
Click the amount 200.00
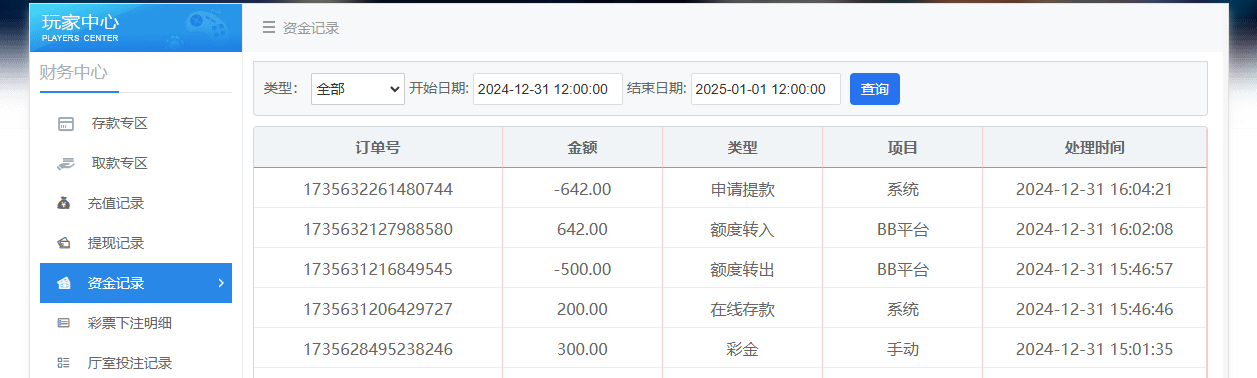tap(582, 309)
